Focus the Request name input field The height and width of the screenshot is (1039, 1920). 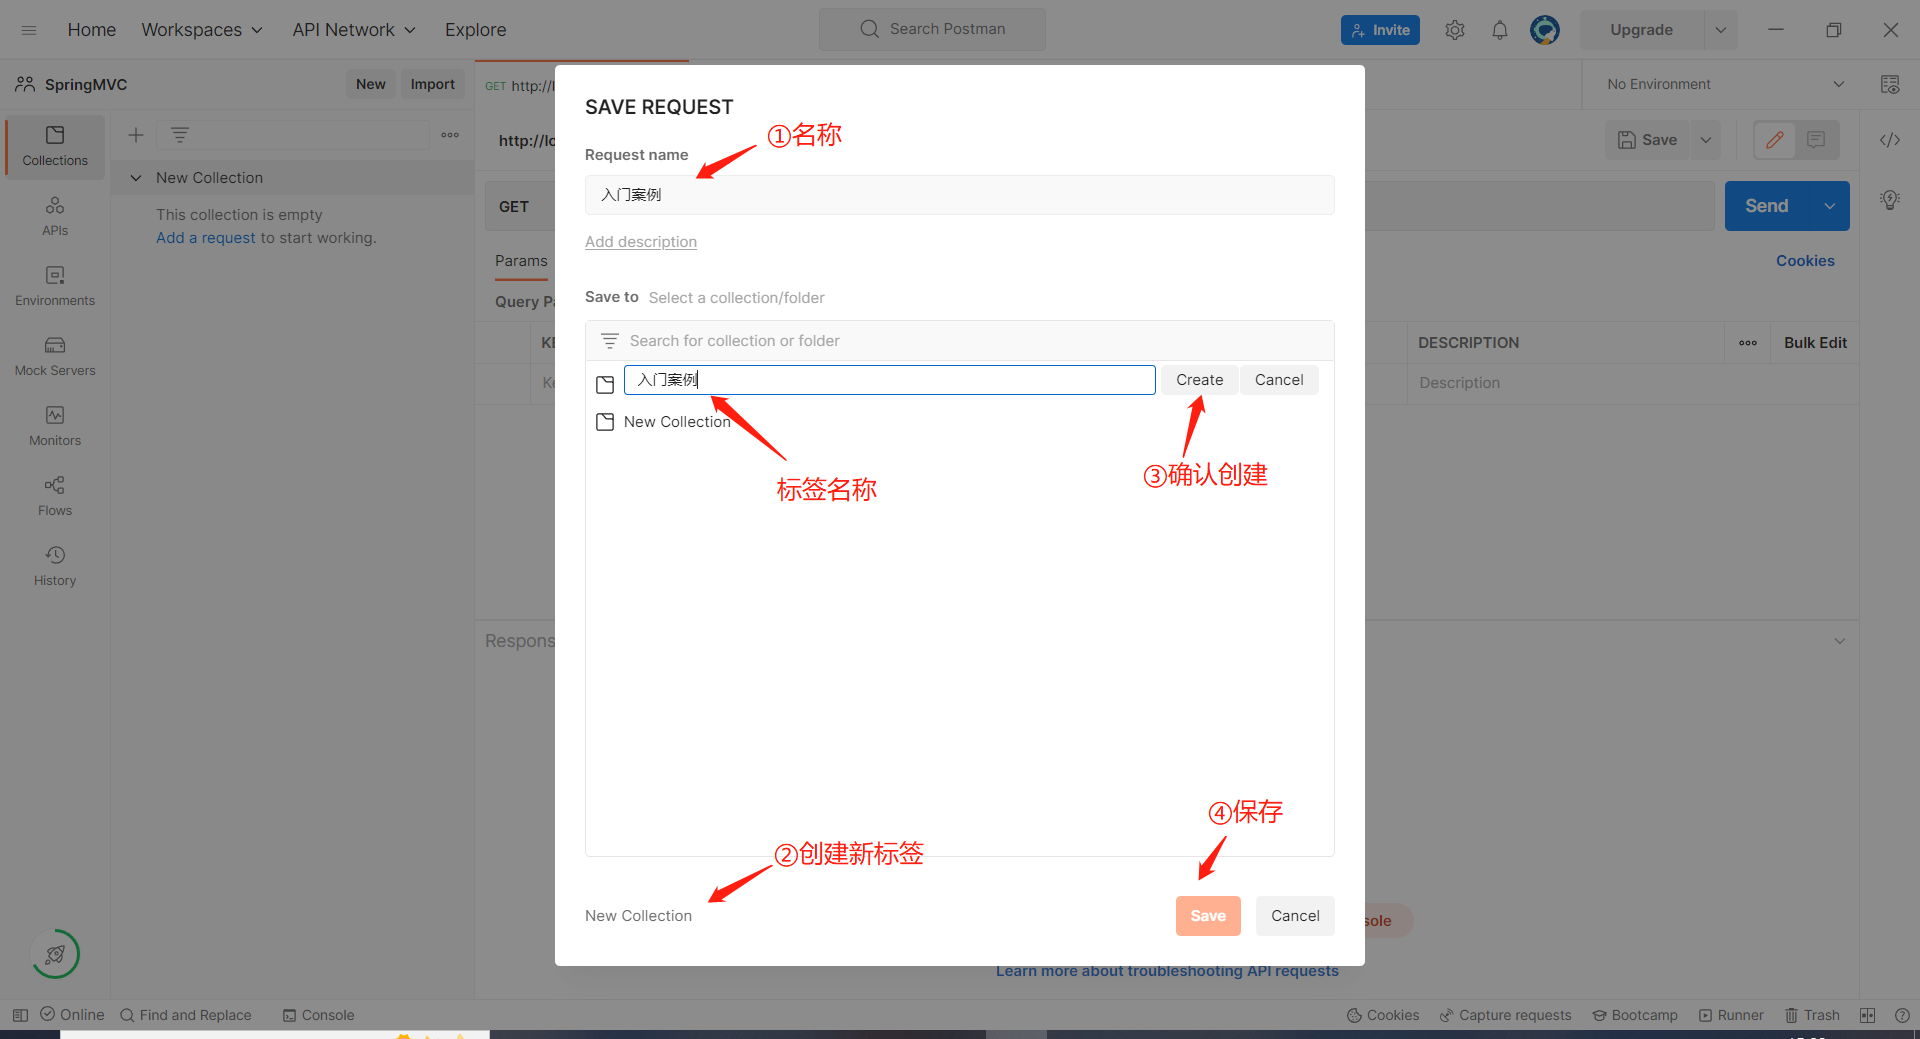coord(959,195)
